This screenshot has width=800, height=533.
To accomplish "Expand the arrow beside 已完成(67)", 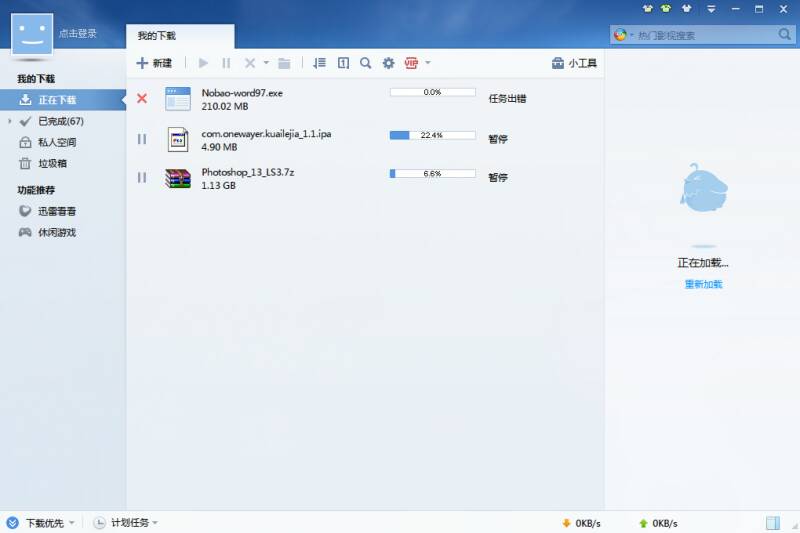I will [10, 121].
